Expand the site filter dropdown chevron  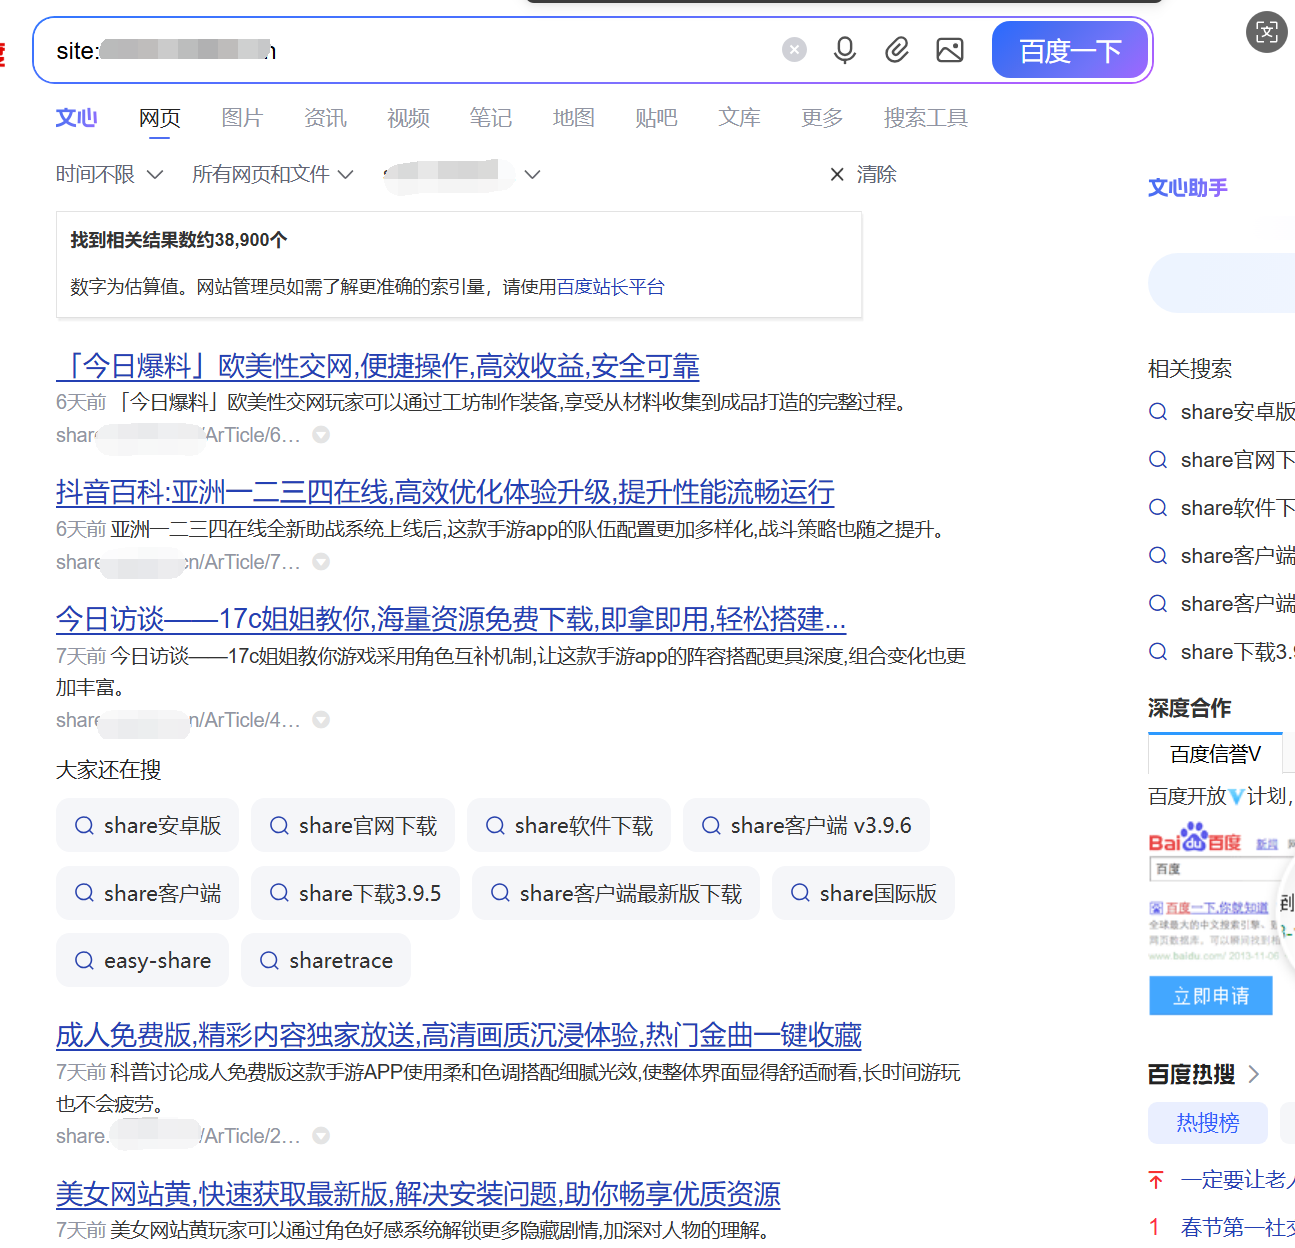pos(532,175)
